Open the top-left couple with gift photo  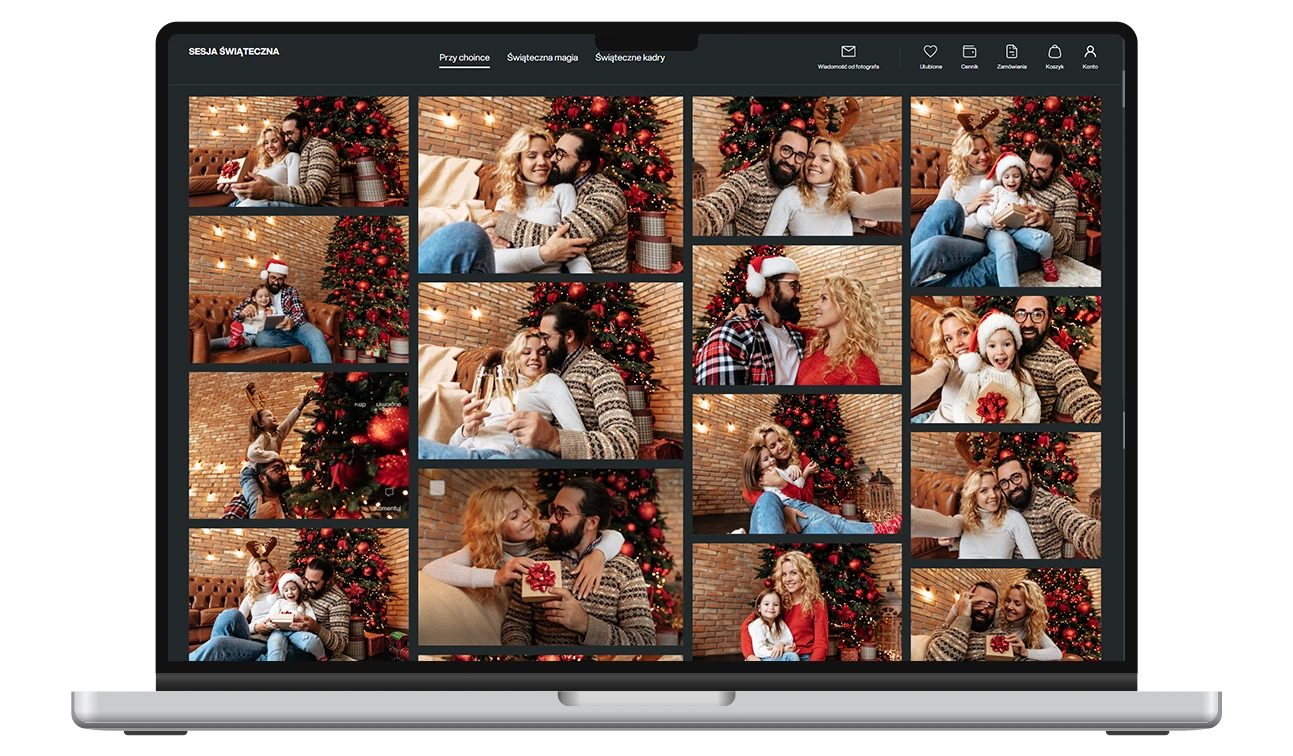pos(298,151)
